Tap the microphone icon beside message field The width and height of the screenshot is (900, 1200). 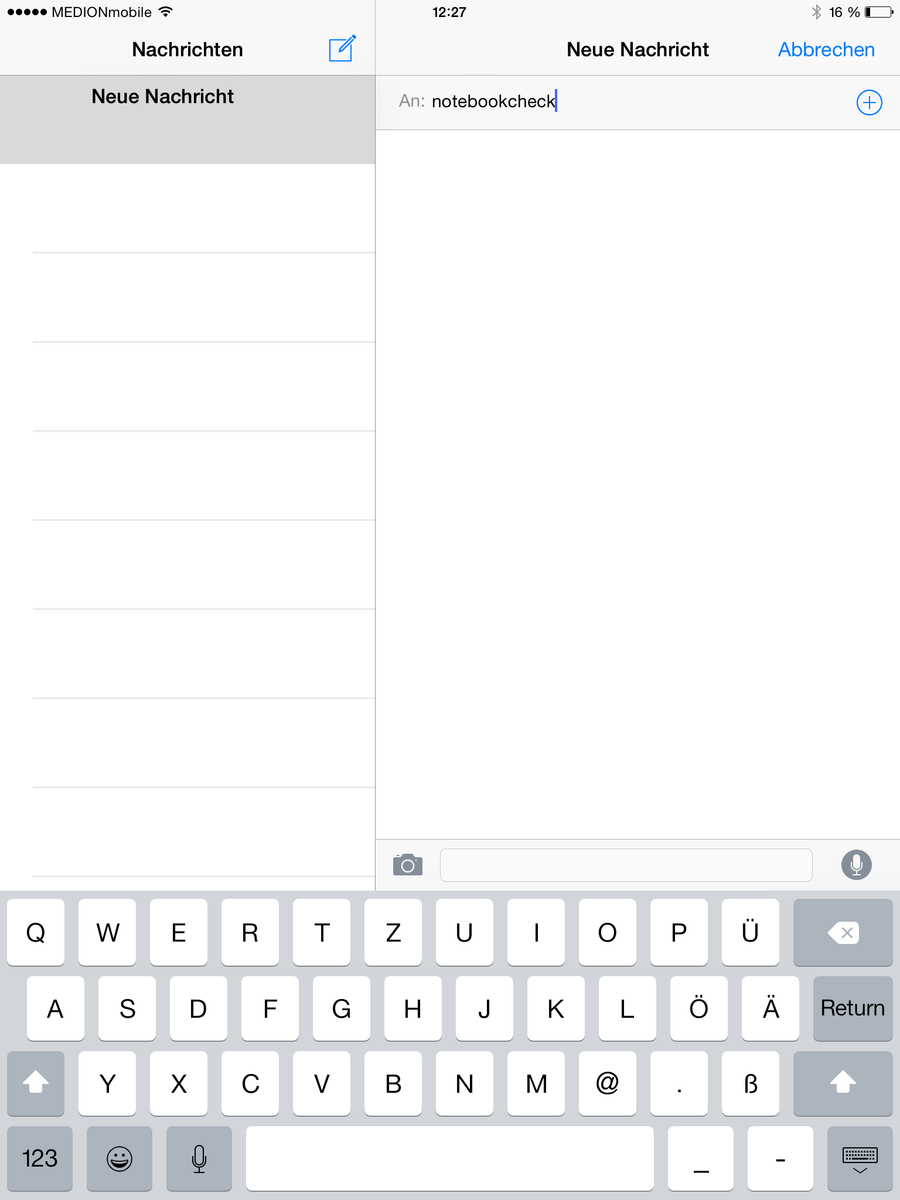click(x=857, y=865)
